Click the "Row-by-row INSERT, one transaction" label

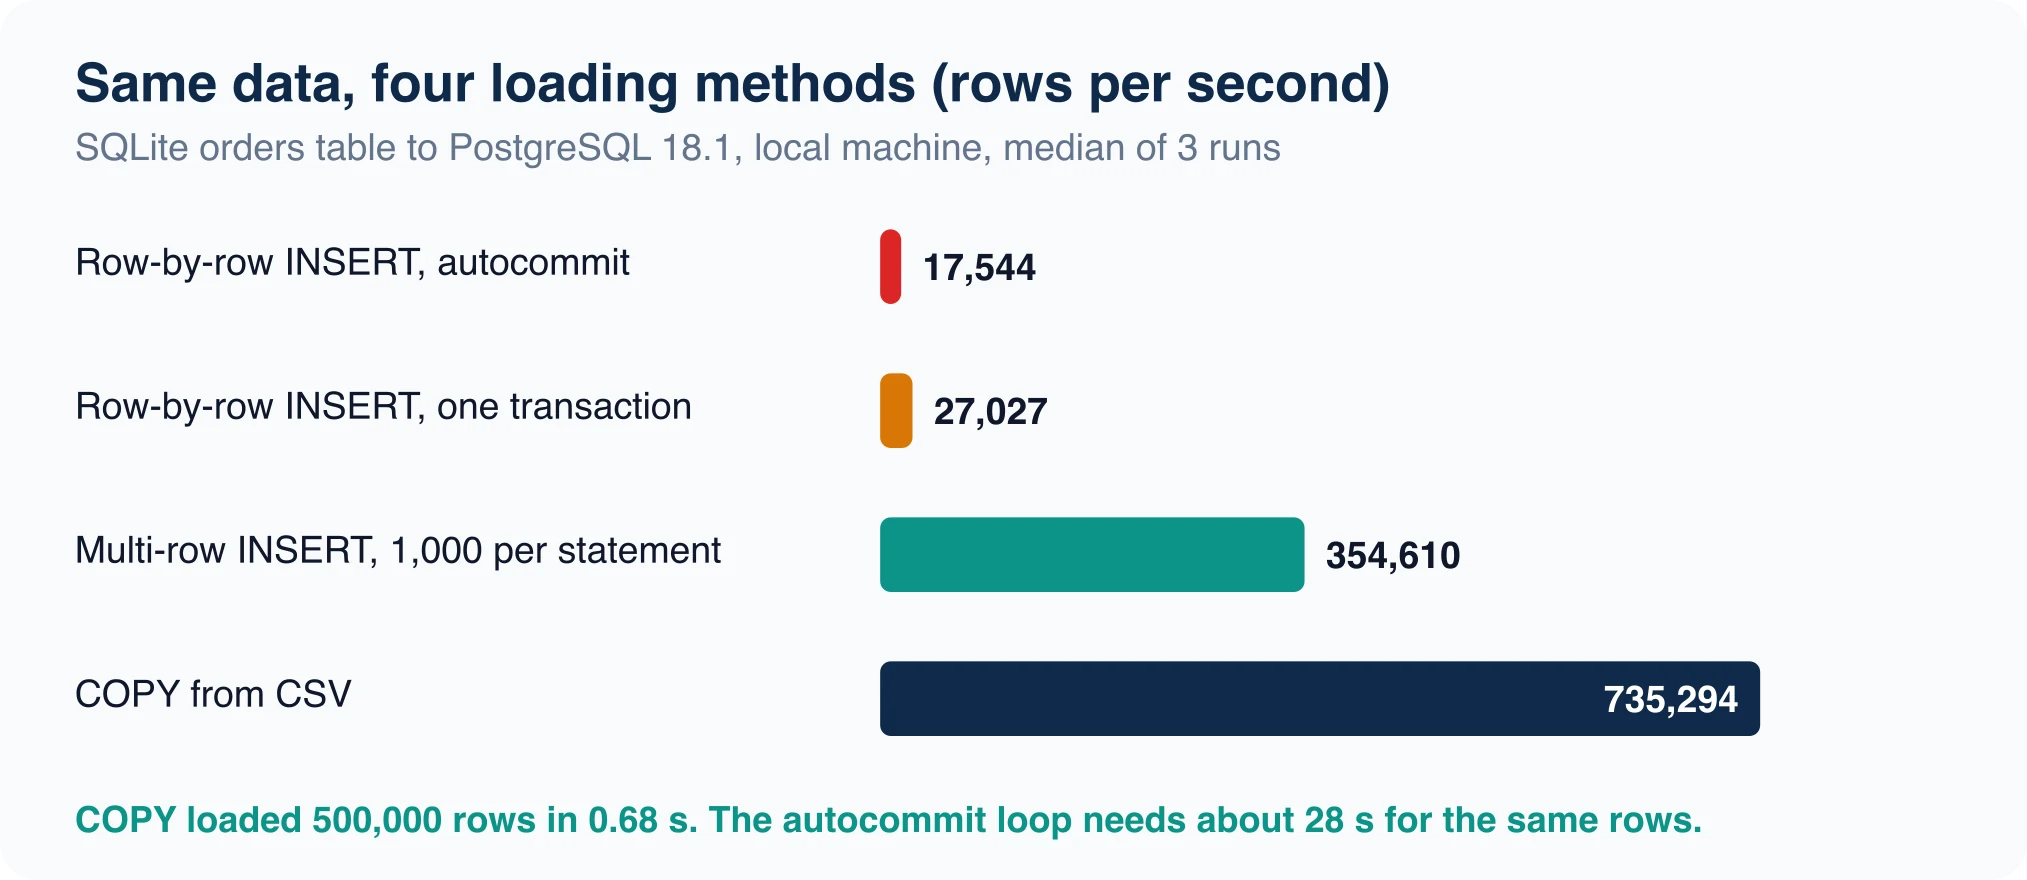click(x=383, y=407)
